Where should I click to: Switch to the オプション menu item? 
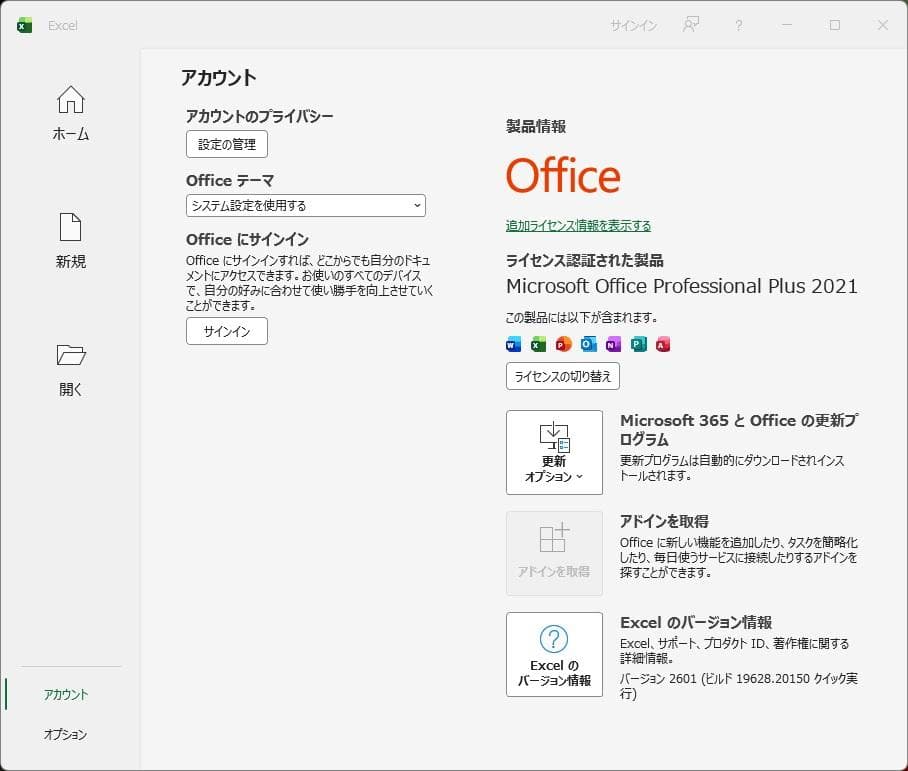65,735
